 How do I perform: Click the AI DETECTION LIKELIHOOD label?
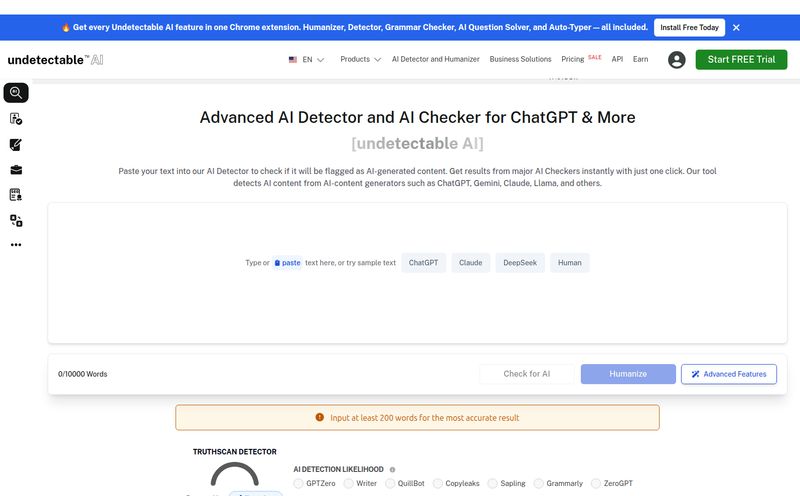point(338,469)
